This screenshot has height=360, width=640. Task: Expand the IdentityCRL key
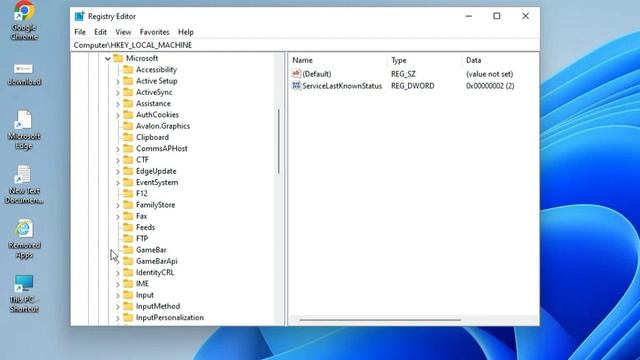tap(118, 273)
